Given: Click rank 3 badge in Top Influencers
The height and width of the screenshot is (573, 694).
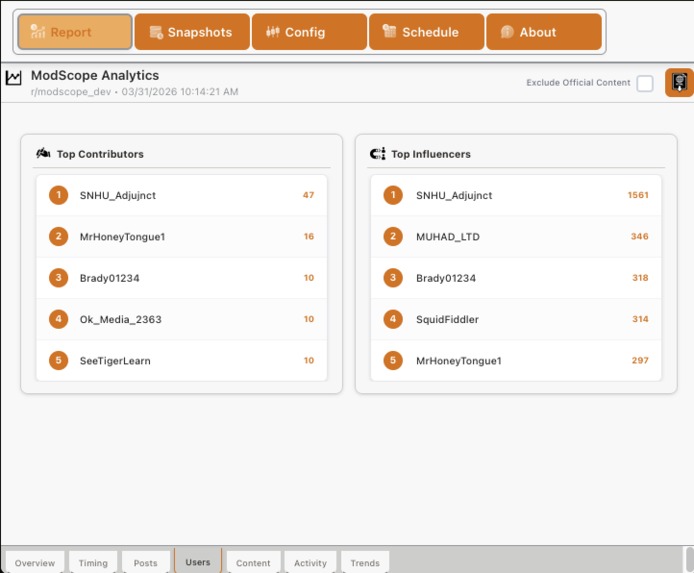Looking at the screenshot, I should tap(393, 278).
